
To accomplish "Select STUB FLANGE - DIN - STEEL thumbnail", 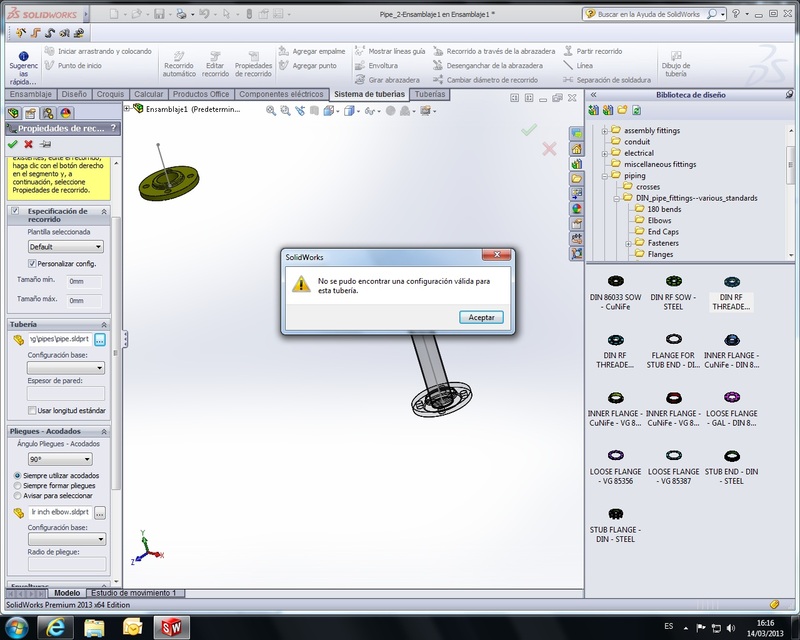I will pos(615,526).
